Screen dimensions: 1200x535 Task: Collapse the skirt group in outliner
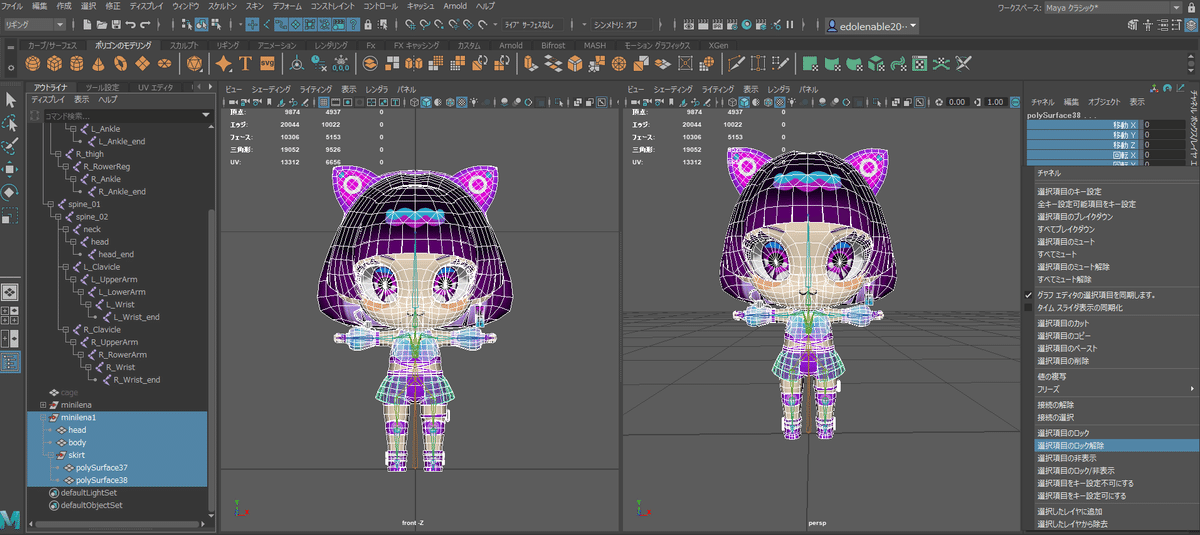point(51,455)
